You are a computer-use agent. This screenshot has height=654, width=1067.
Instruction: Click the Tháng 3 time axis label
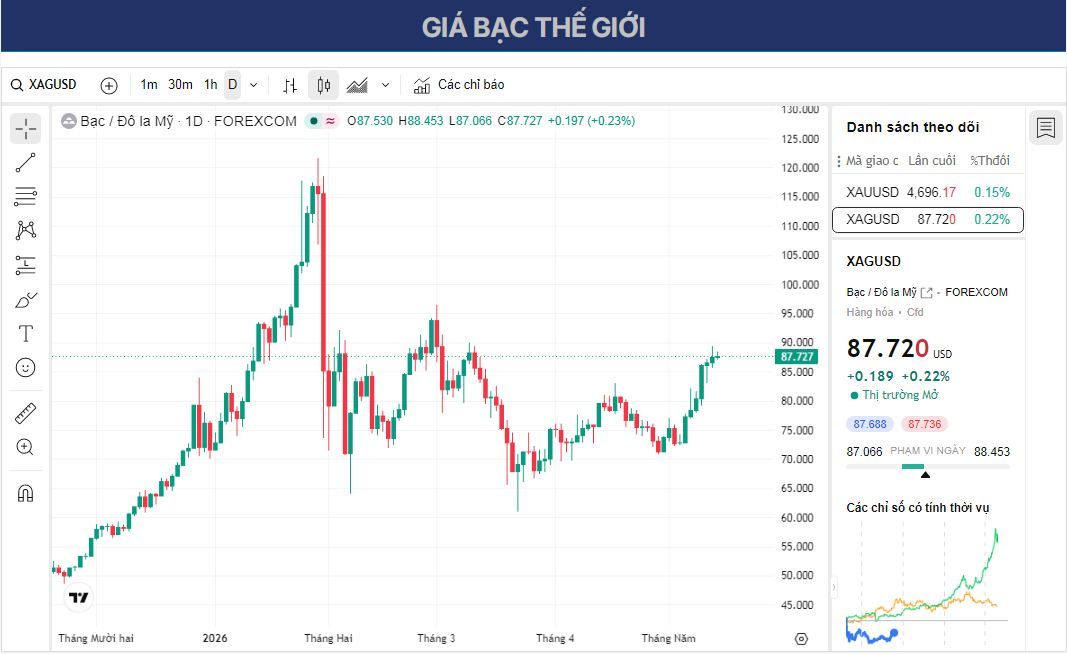(436, 638)
